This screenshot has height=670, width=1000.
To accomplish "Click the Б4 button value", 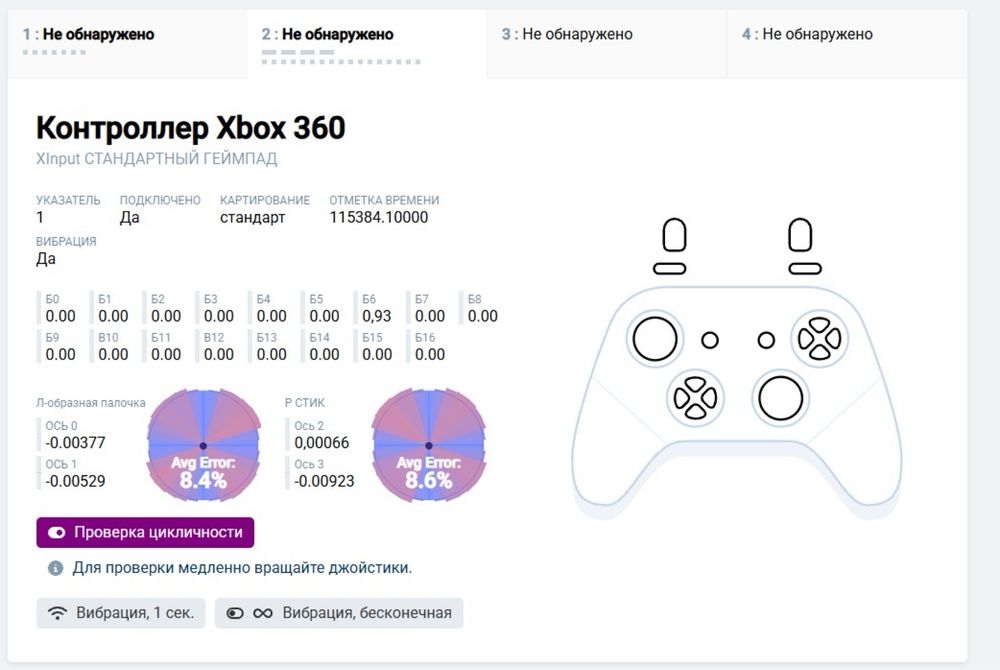I will click(271, 316).
